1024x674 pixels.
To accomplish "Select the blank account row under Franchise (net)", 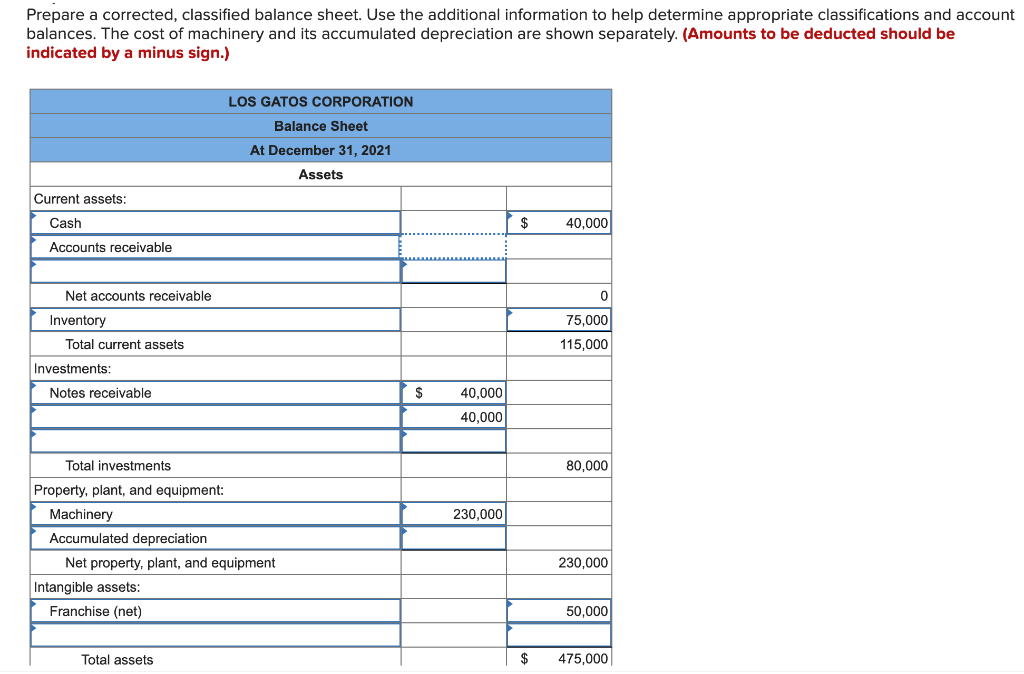I will pyautogui.click(x=215, y=634).
